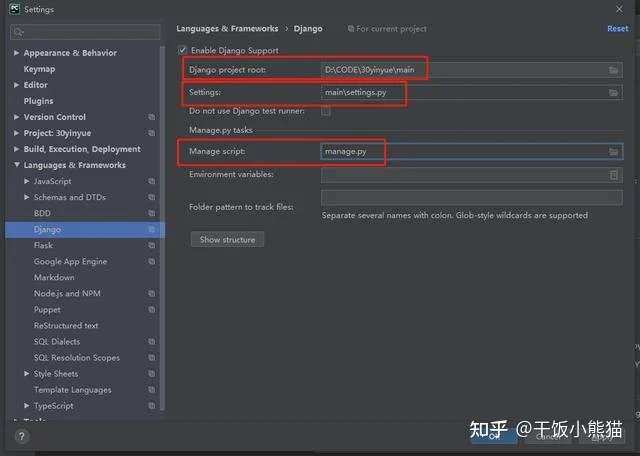Click the project-level icon beside TypeScript
The height and width of the screenshot is (456, 640).
pos(151,406)
